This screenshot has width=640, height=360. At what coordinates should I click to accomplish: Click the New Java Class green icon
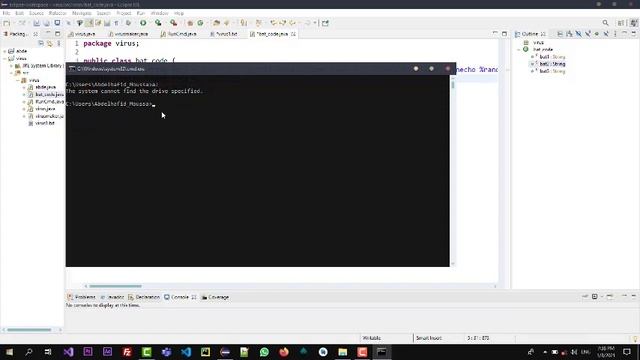pos(200,23)
